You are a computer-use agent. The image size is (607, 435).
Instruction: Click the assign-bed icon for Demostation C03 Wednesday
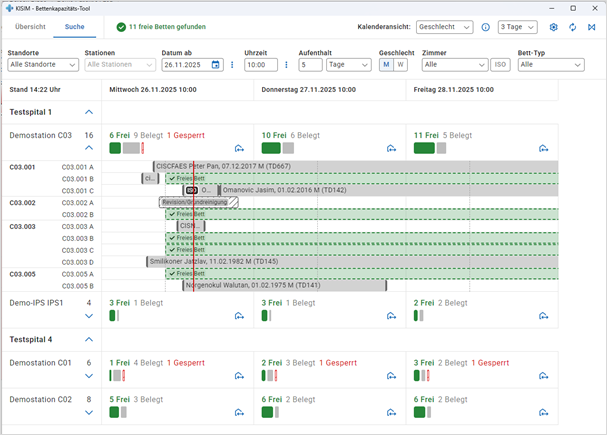(238, 149)
